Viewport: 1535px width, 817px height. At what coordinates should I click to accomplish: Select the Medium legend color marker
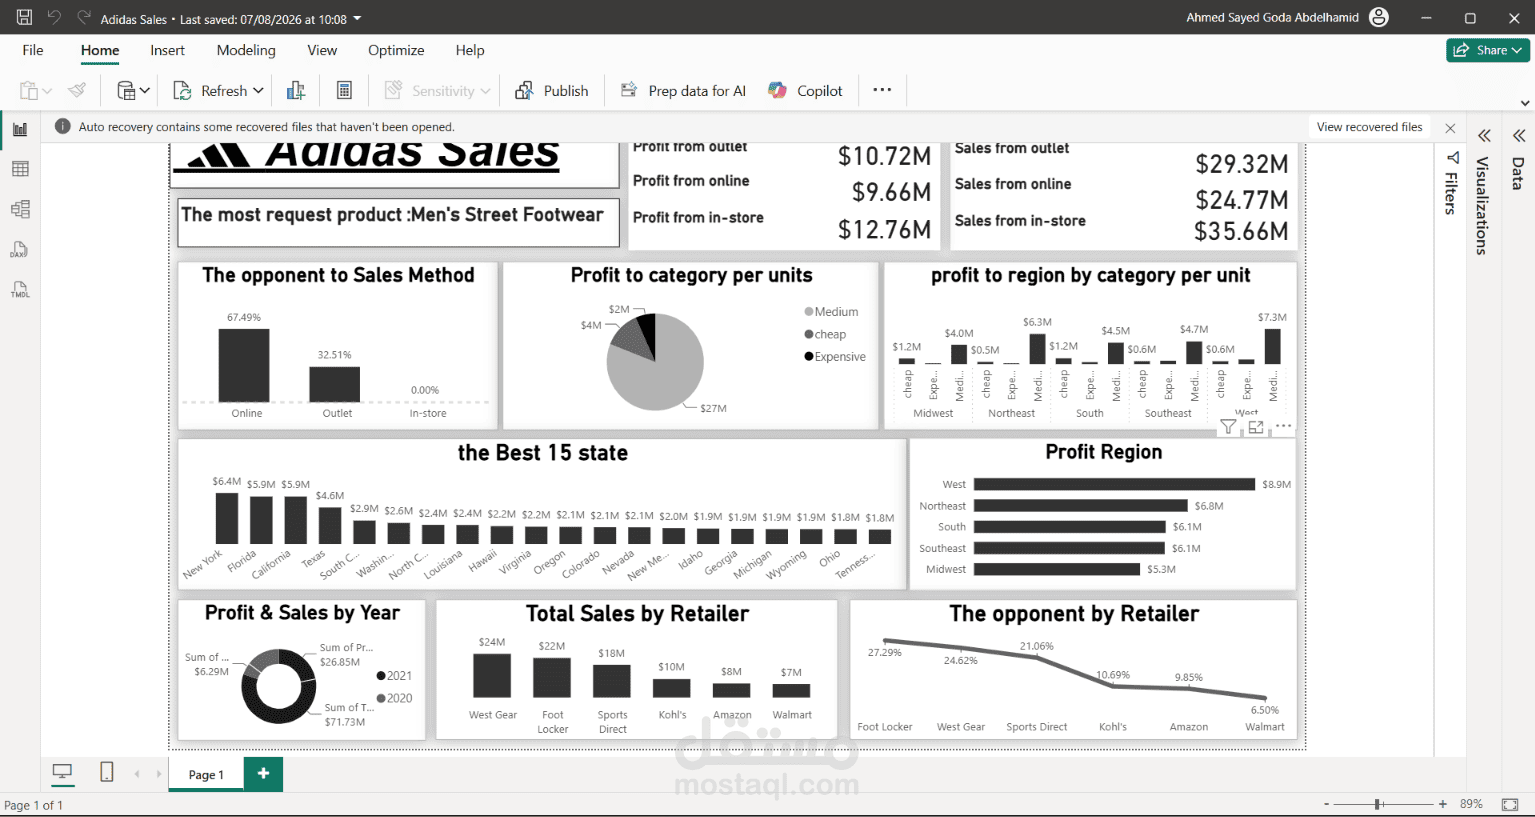[808, 312]
